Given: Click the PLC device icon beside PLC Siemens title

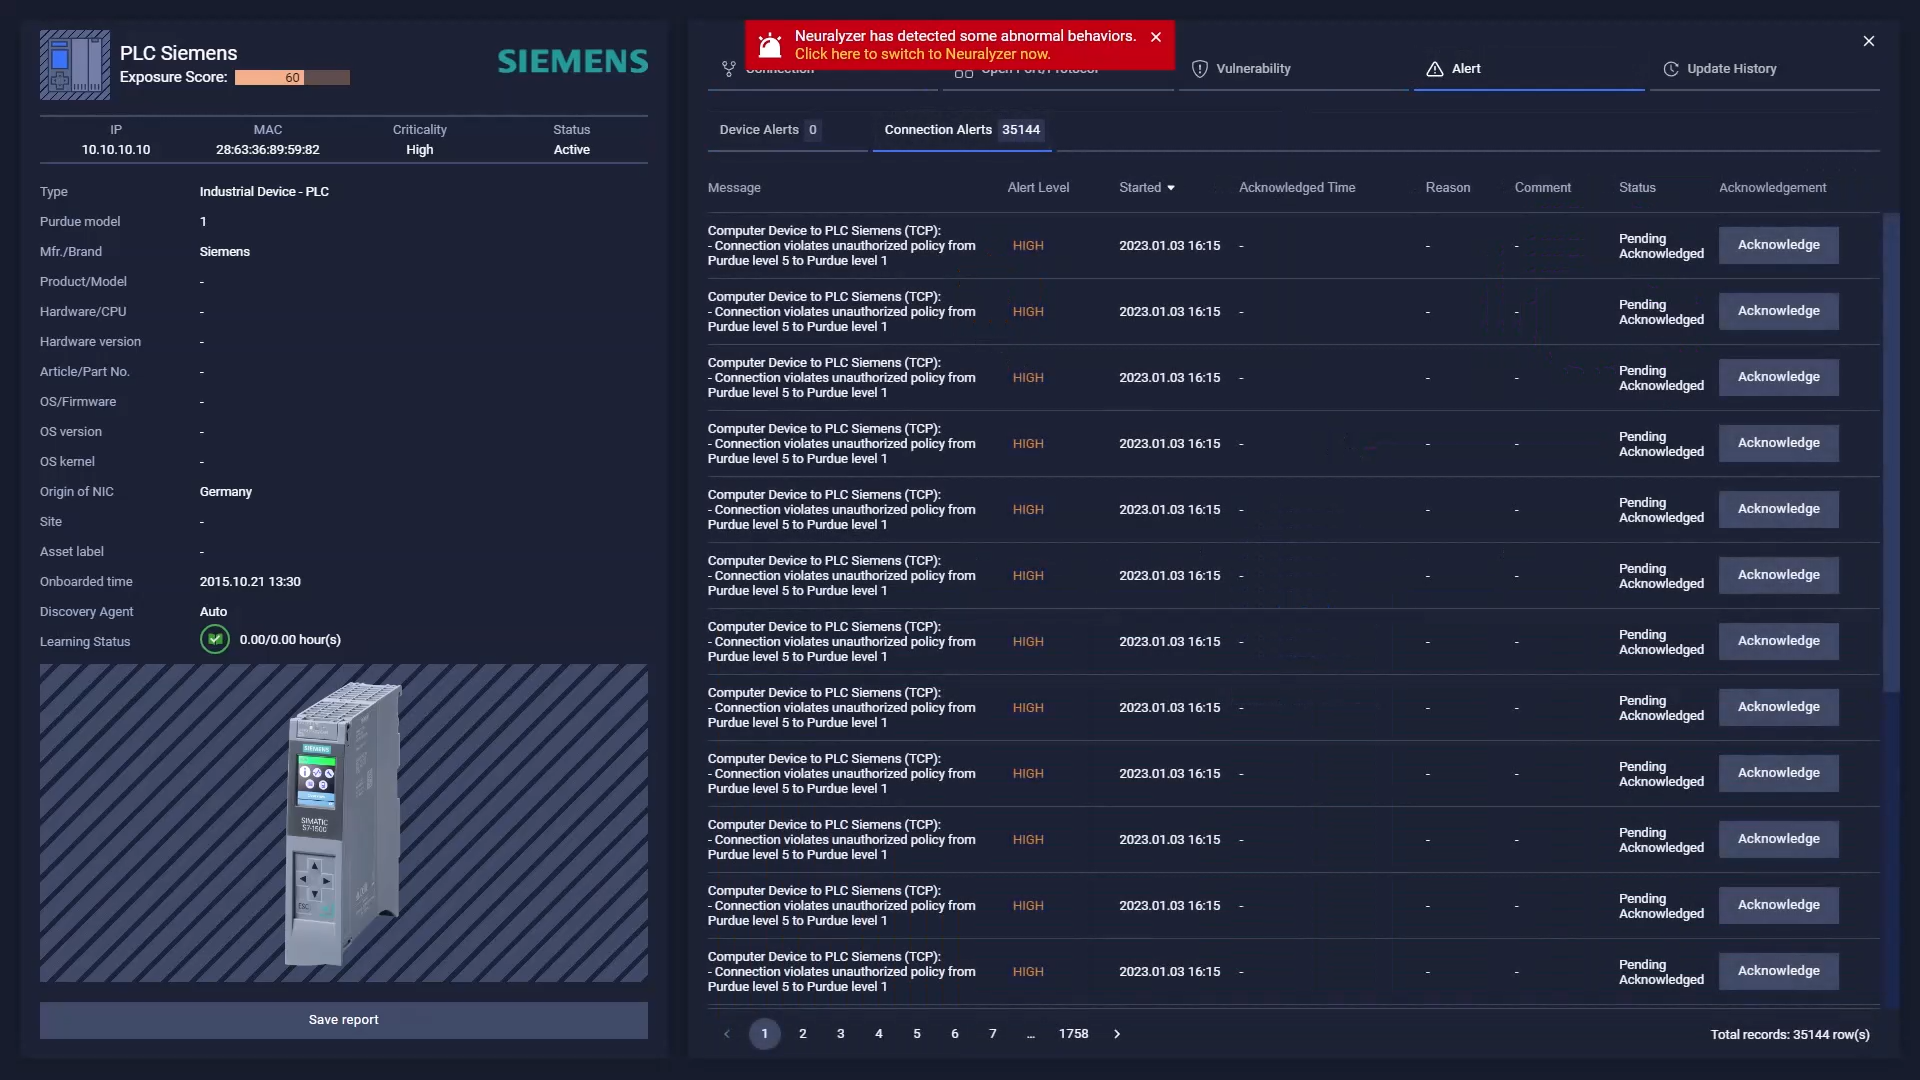Looking at the screenshot, I should click(75, 65).
